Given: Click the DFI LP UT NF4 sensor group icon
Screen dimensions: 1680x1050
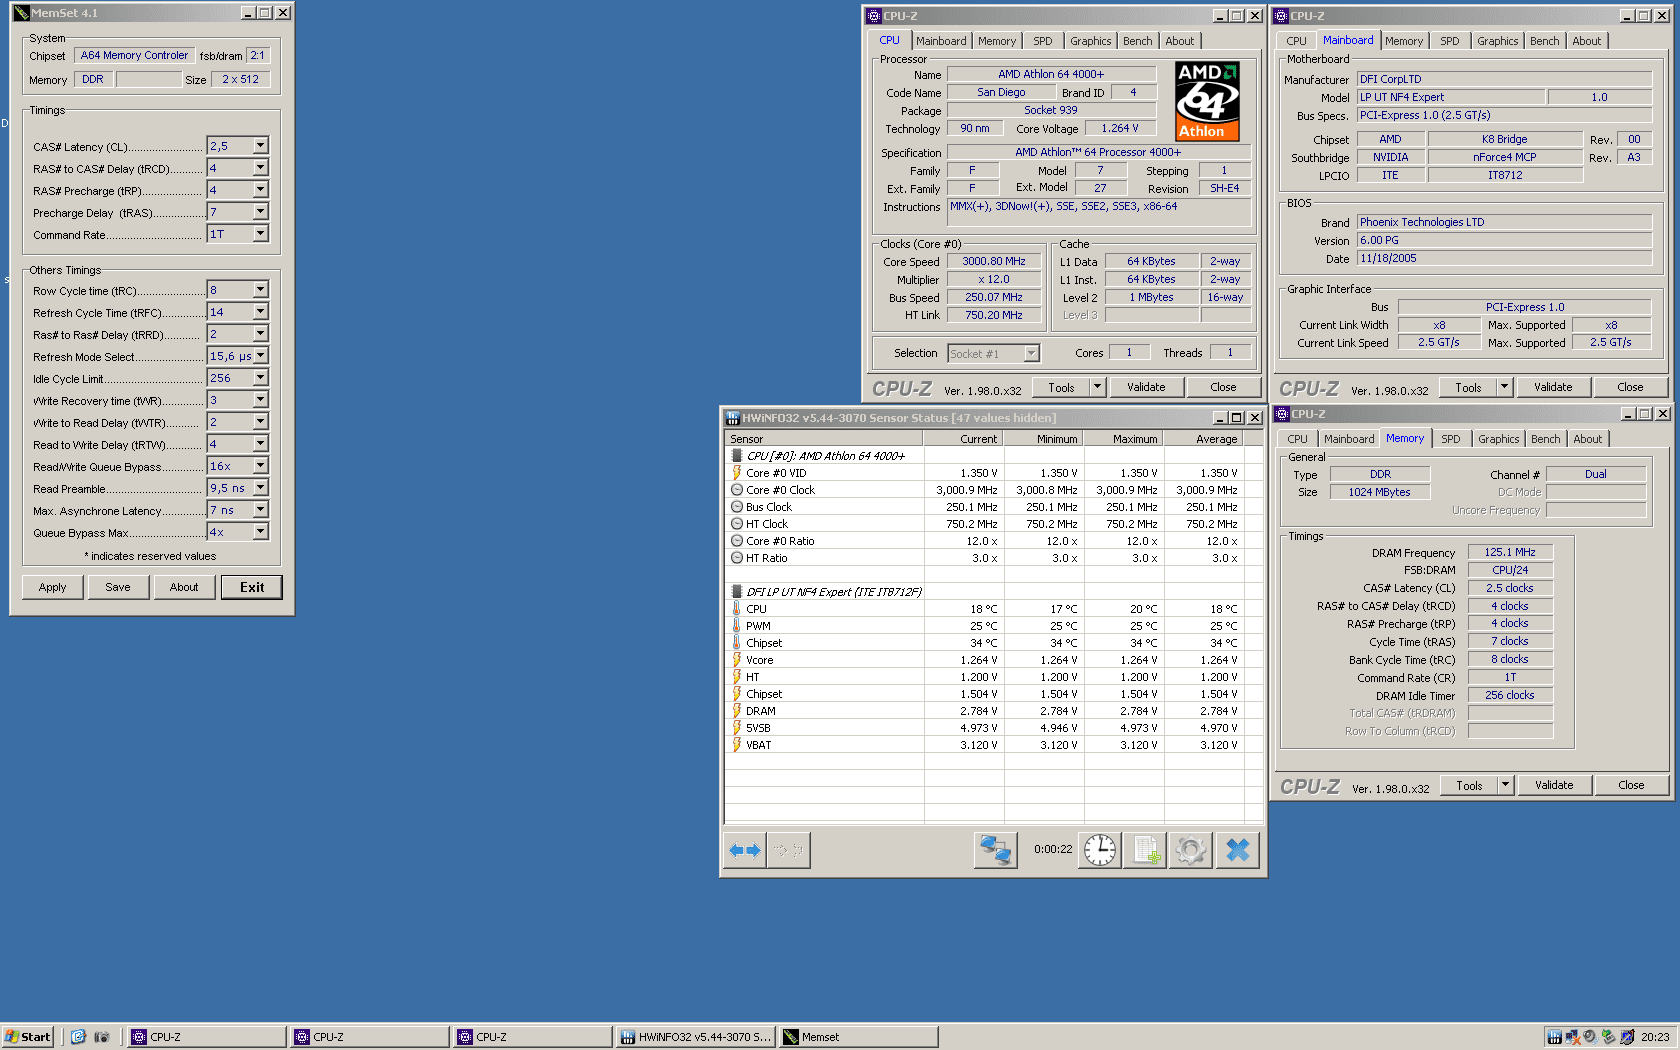Looking at the screenshot, I should coord(737,592).
